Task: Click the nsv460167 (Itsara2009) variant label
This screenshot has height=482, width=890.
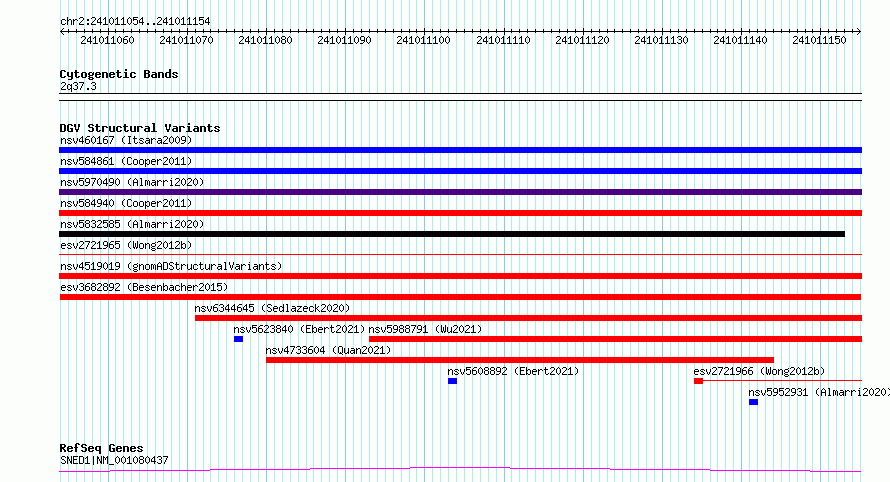Action: [126, 140]
